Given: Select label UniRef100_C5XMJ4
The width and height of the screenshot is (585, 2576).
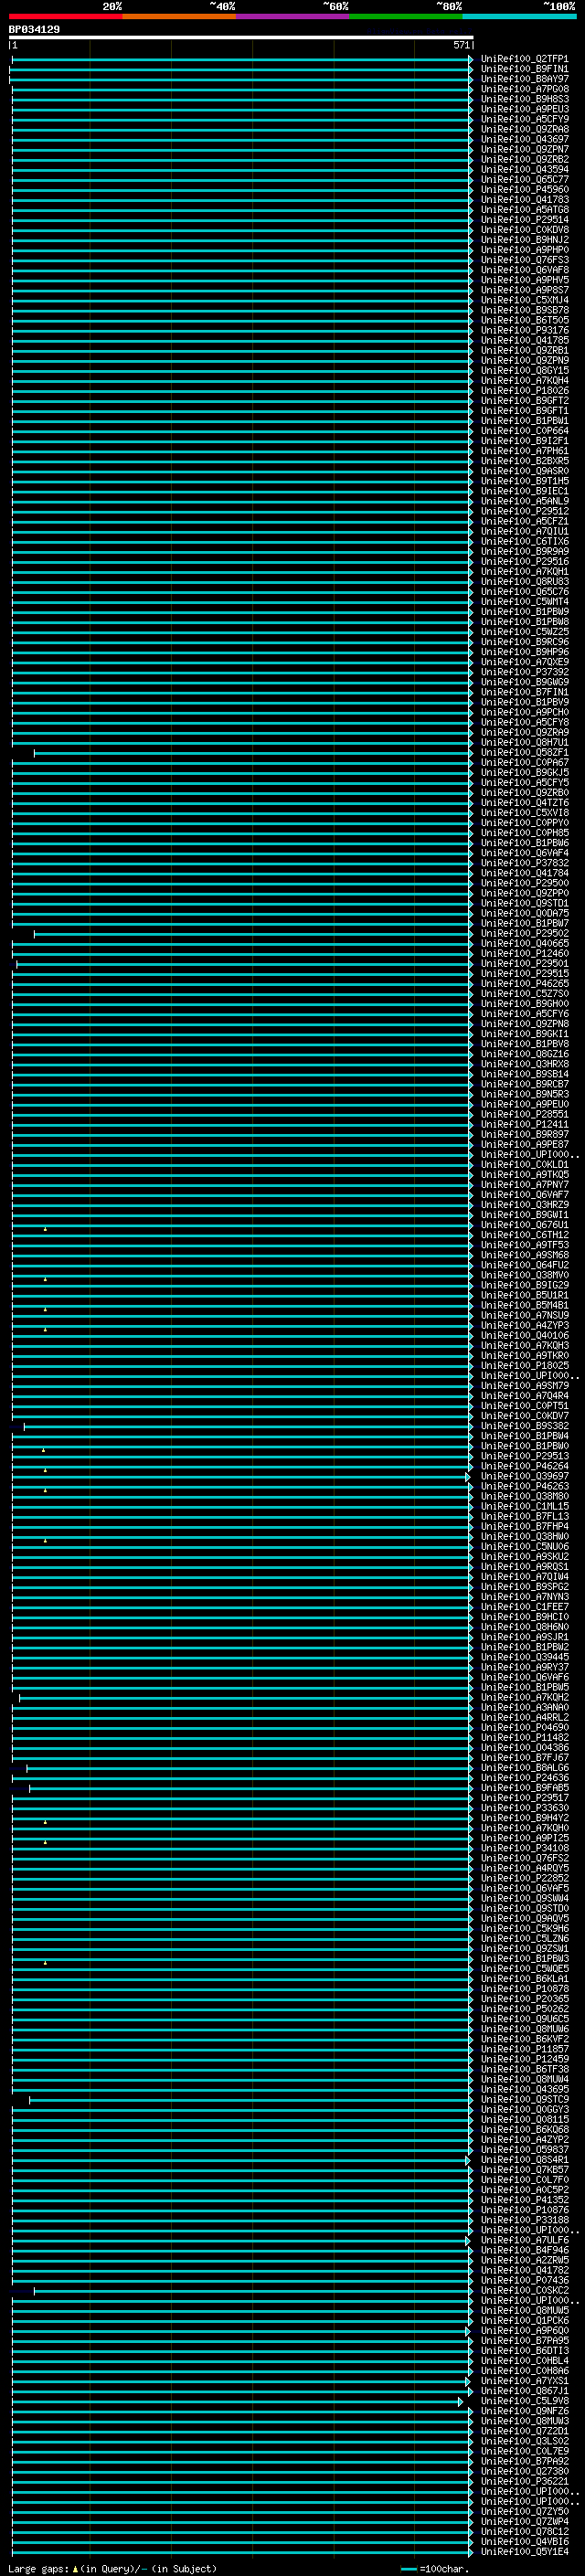Looking at the screenshot, I should click(524, 300).
